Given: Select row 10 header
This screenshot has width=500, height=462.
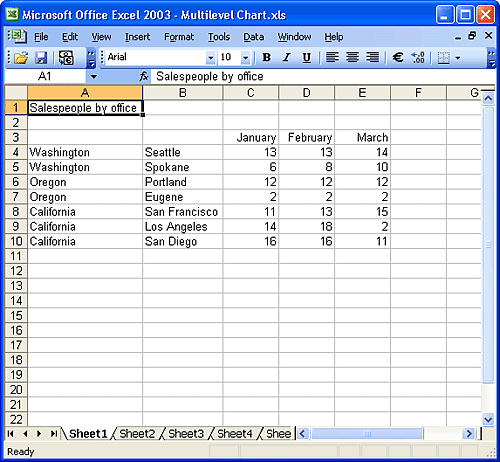Looking at the screenshot, I should point(16,241).
